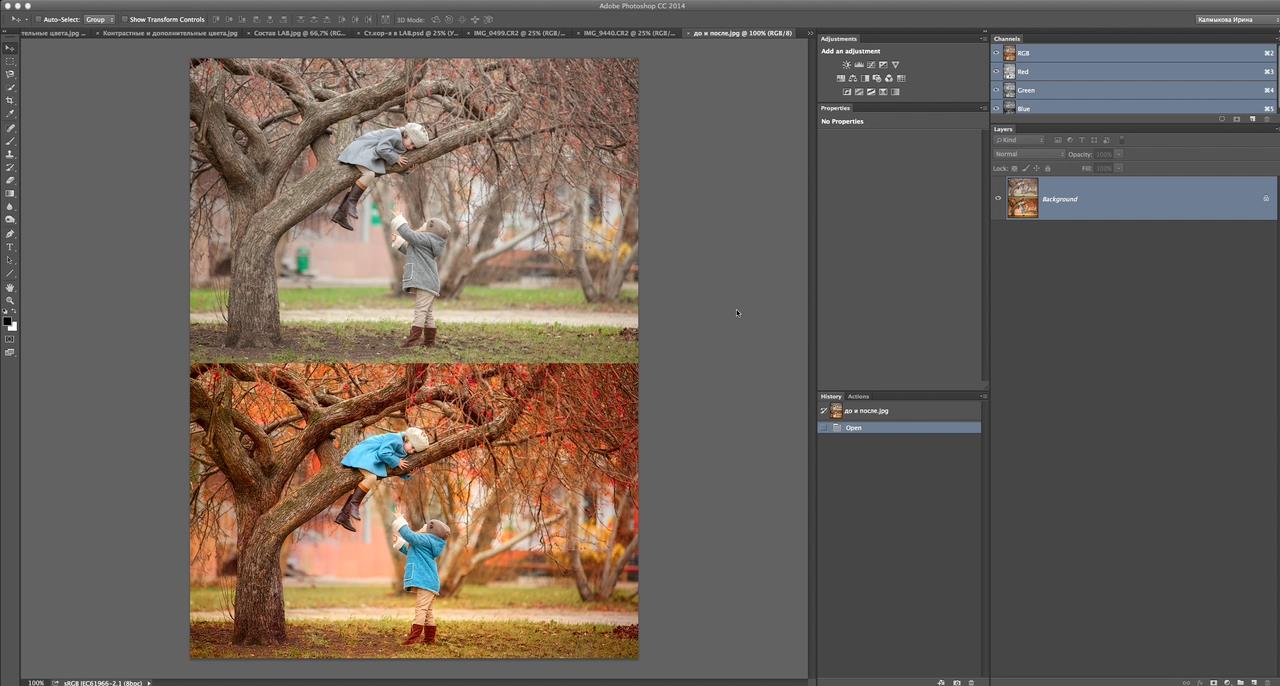
Task: Select the Dodge tool
Action: [x=10, y=220]
